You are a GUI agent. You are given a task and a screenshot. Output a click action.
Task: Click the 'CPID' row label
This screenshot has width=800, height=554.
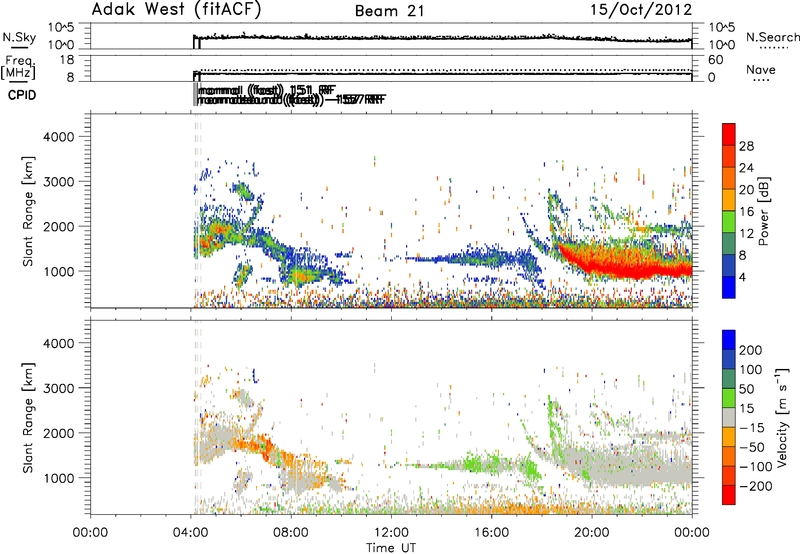(x=22, y=95)
